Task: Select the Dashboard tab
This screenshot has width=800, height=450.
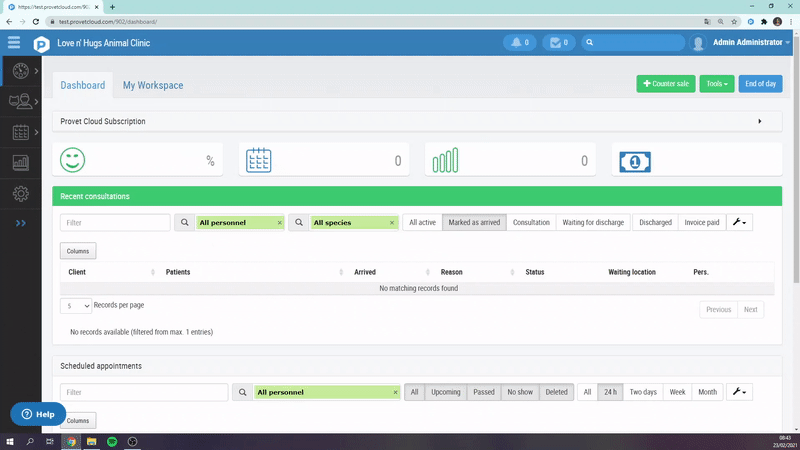Action: [82, 85]
